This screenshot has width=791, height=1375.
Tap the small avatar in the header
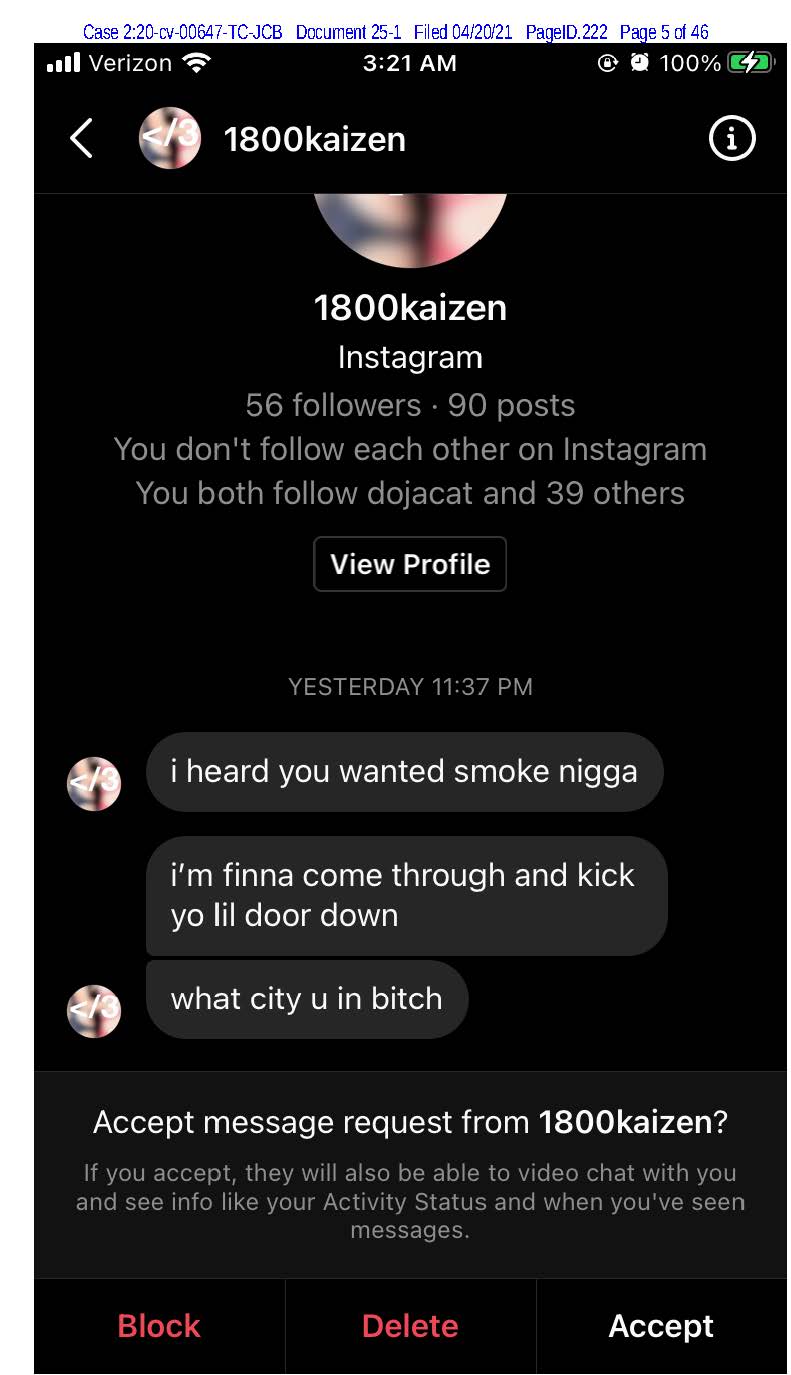click(x=170, y=138)
